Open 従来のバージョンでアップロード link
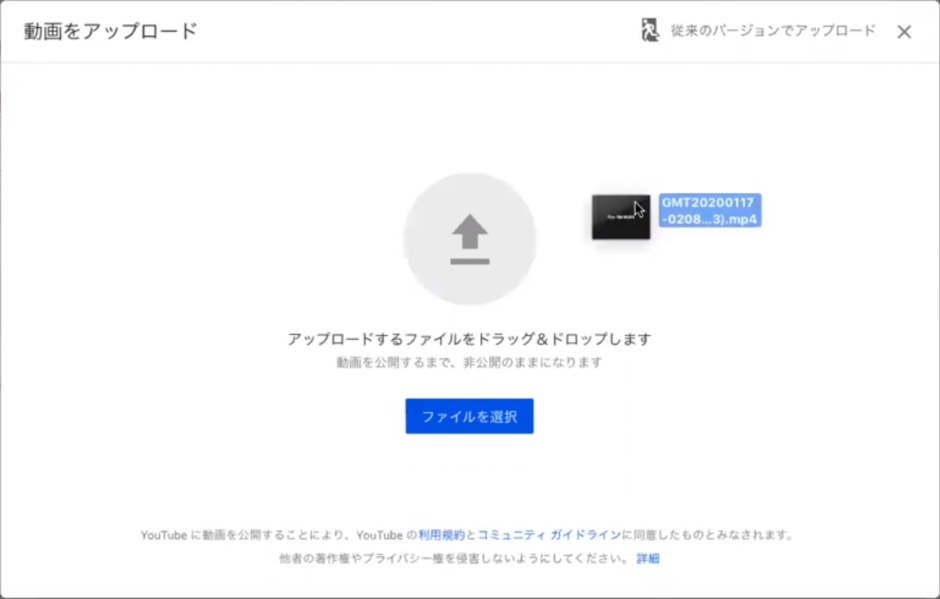This screenshot has height=599, width=940. tap(770, 31)
